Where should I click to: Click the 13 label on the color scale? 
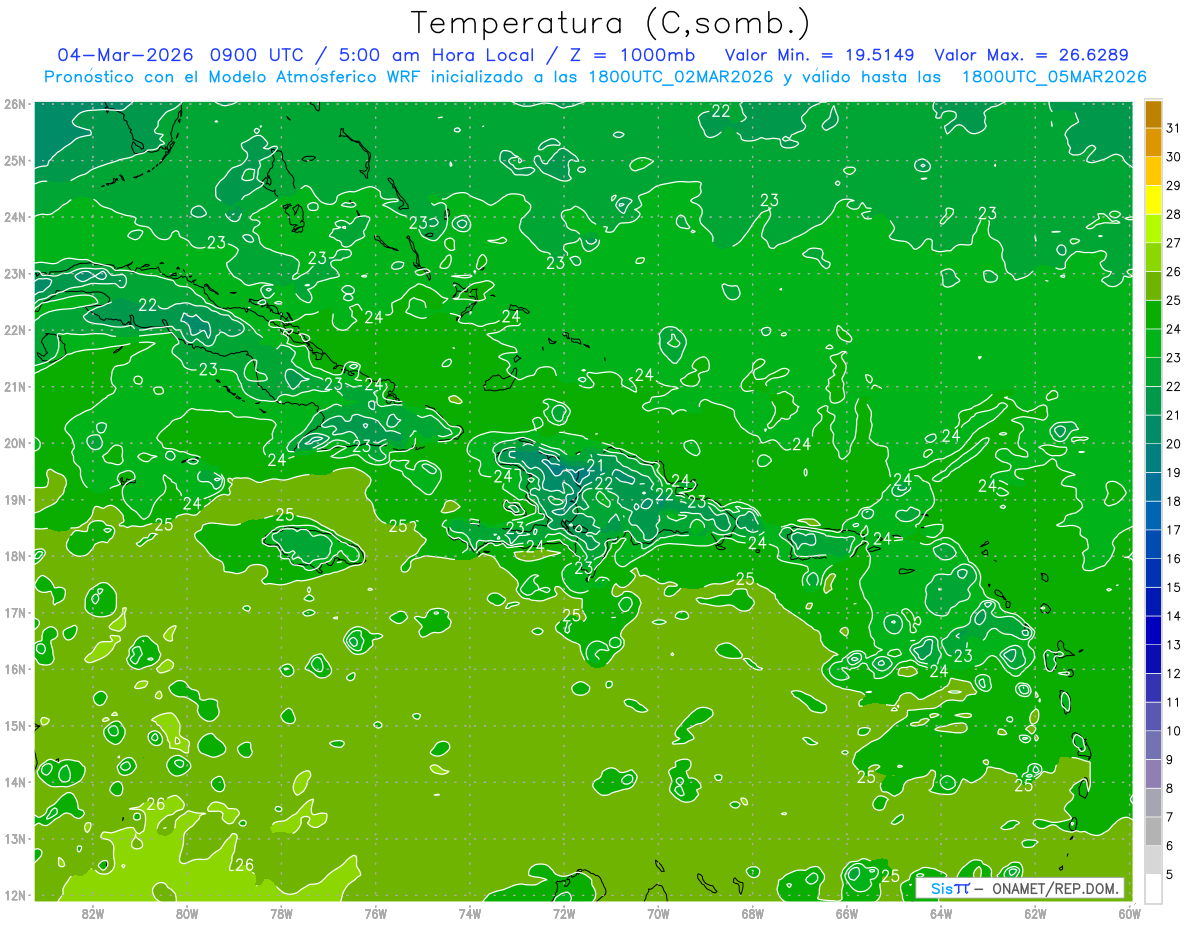1173,644
